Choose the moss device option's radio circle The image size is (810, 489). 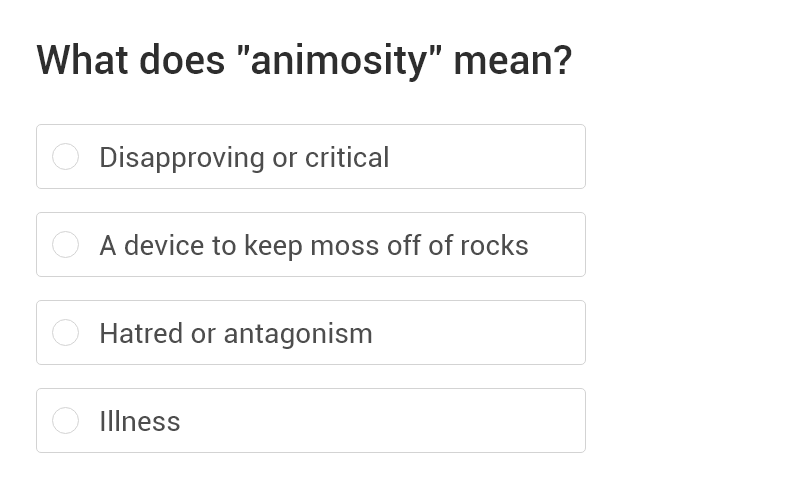[x=66, y=245]
